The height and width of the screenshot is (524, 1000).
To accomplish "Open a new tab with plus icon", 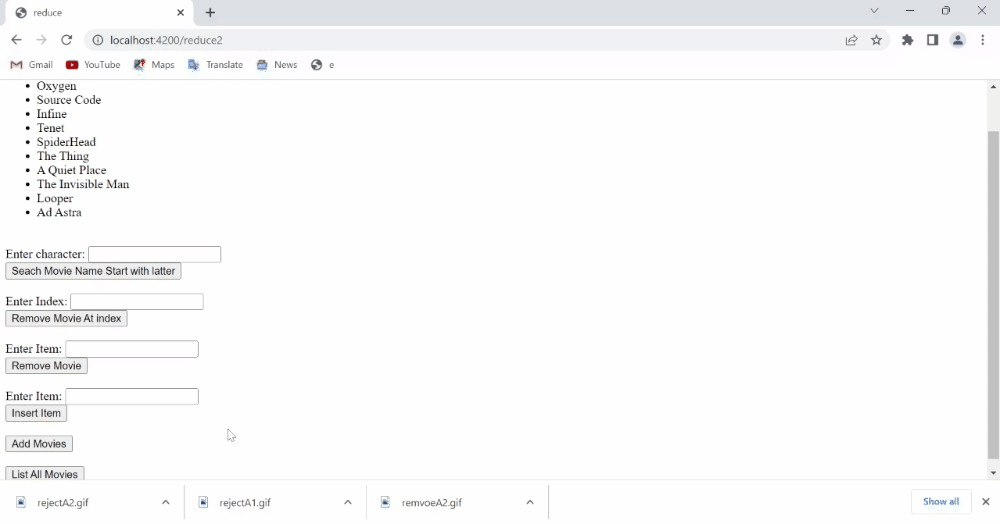I will [210, 12].
